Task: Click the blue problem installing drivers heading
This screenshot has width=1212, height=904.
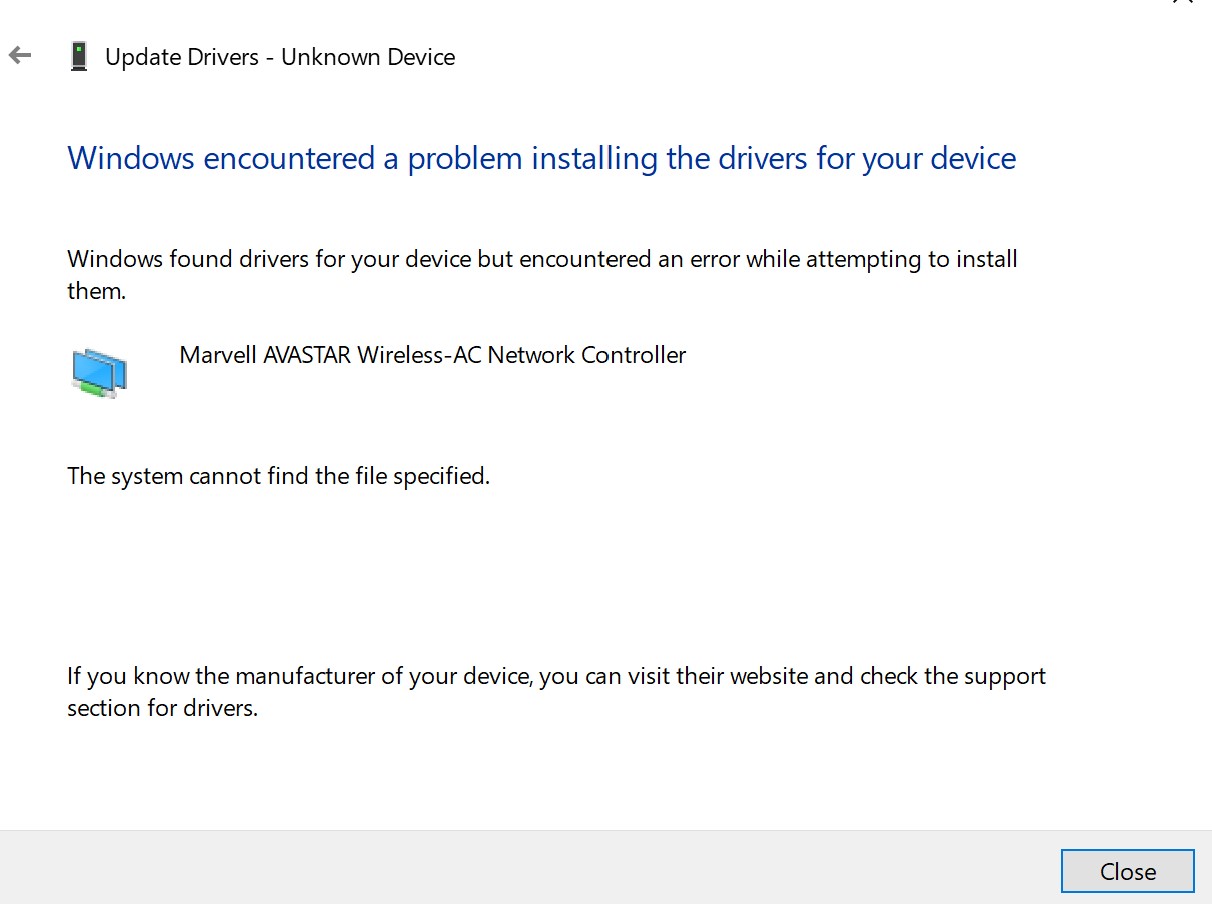Action: [x=541, y=158]
